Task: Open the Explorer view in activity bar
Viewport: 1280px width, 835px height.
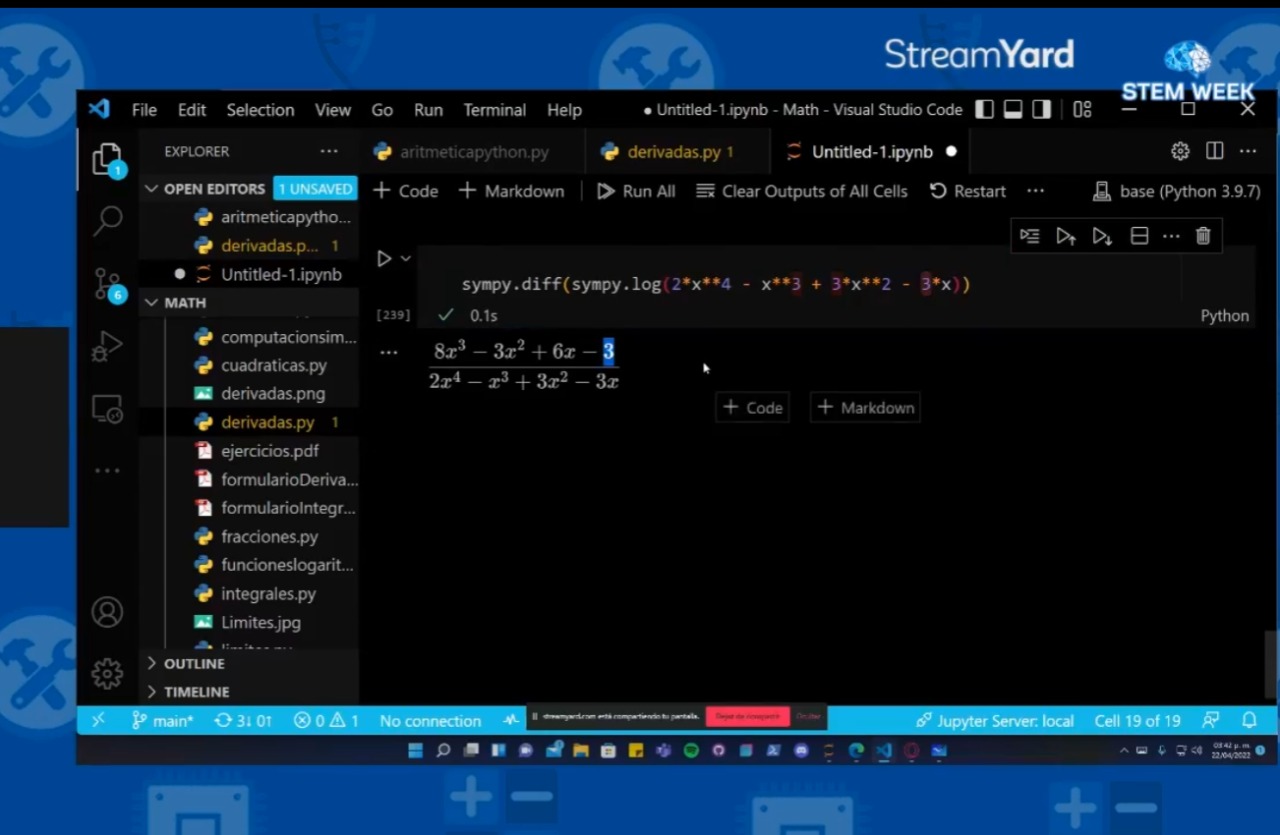Action: coord(107,160)
